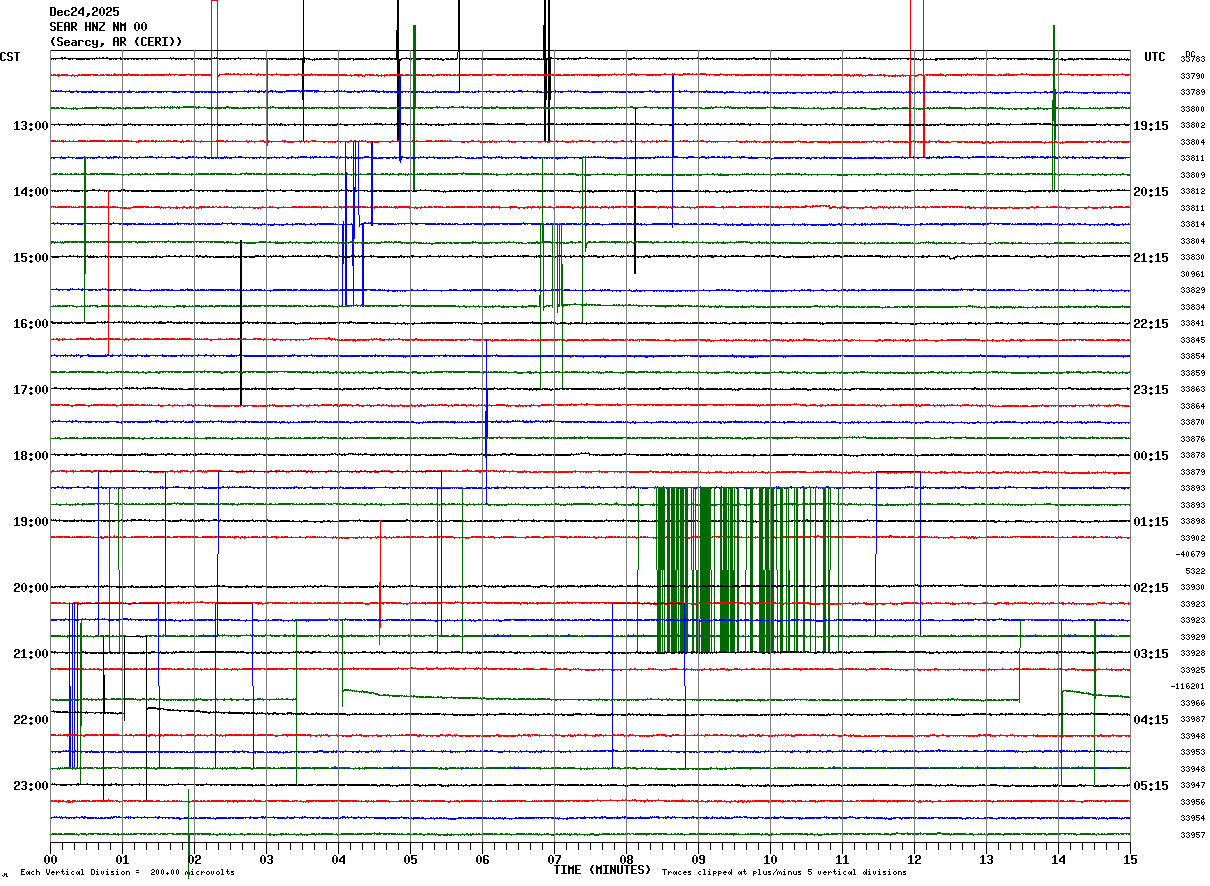Select DC offset value 33830

1192,258
